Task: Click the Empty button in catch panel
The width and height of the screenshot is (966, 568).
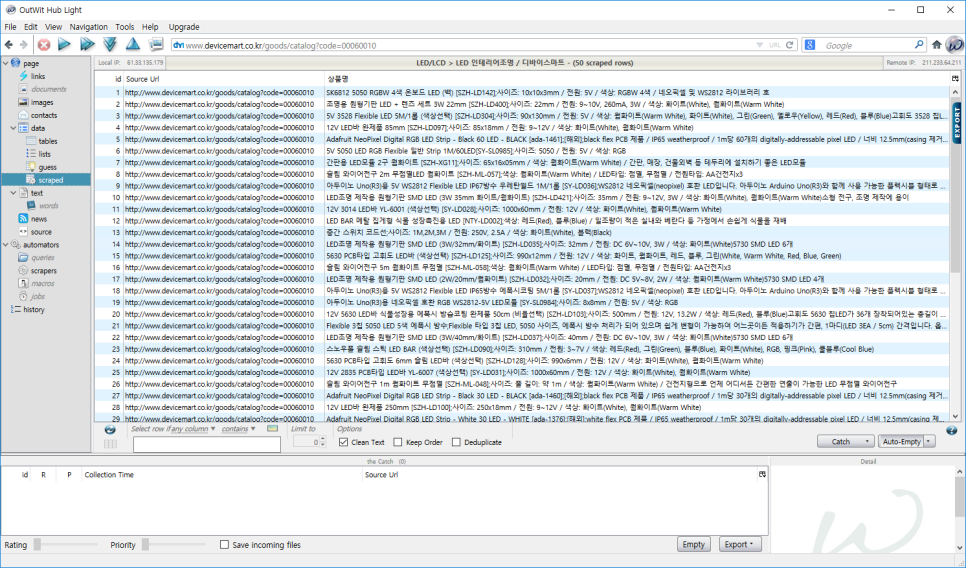Action: click(x=694, y=545)
